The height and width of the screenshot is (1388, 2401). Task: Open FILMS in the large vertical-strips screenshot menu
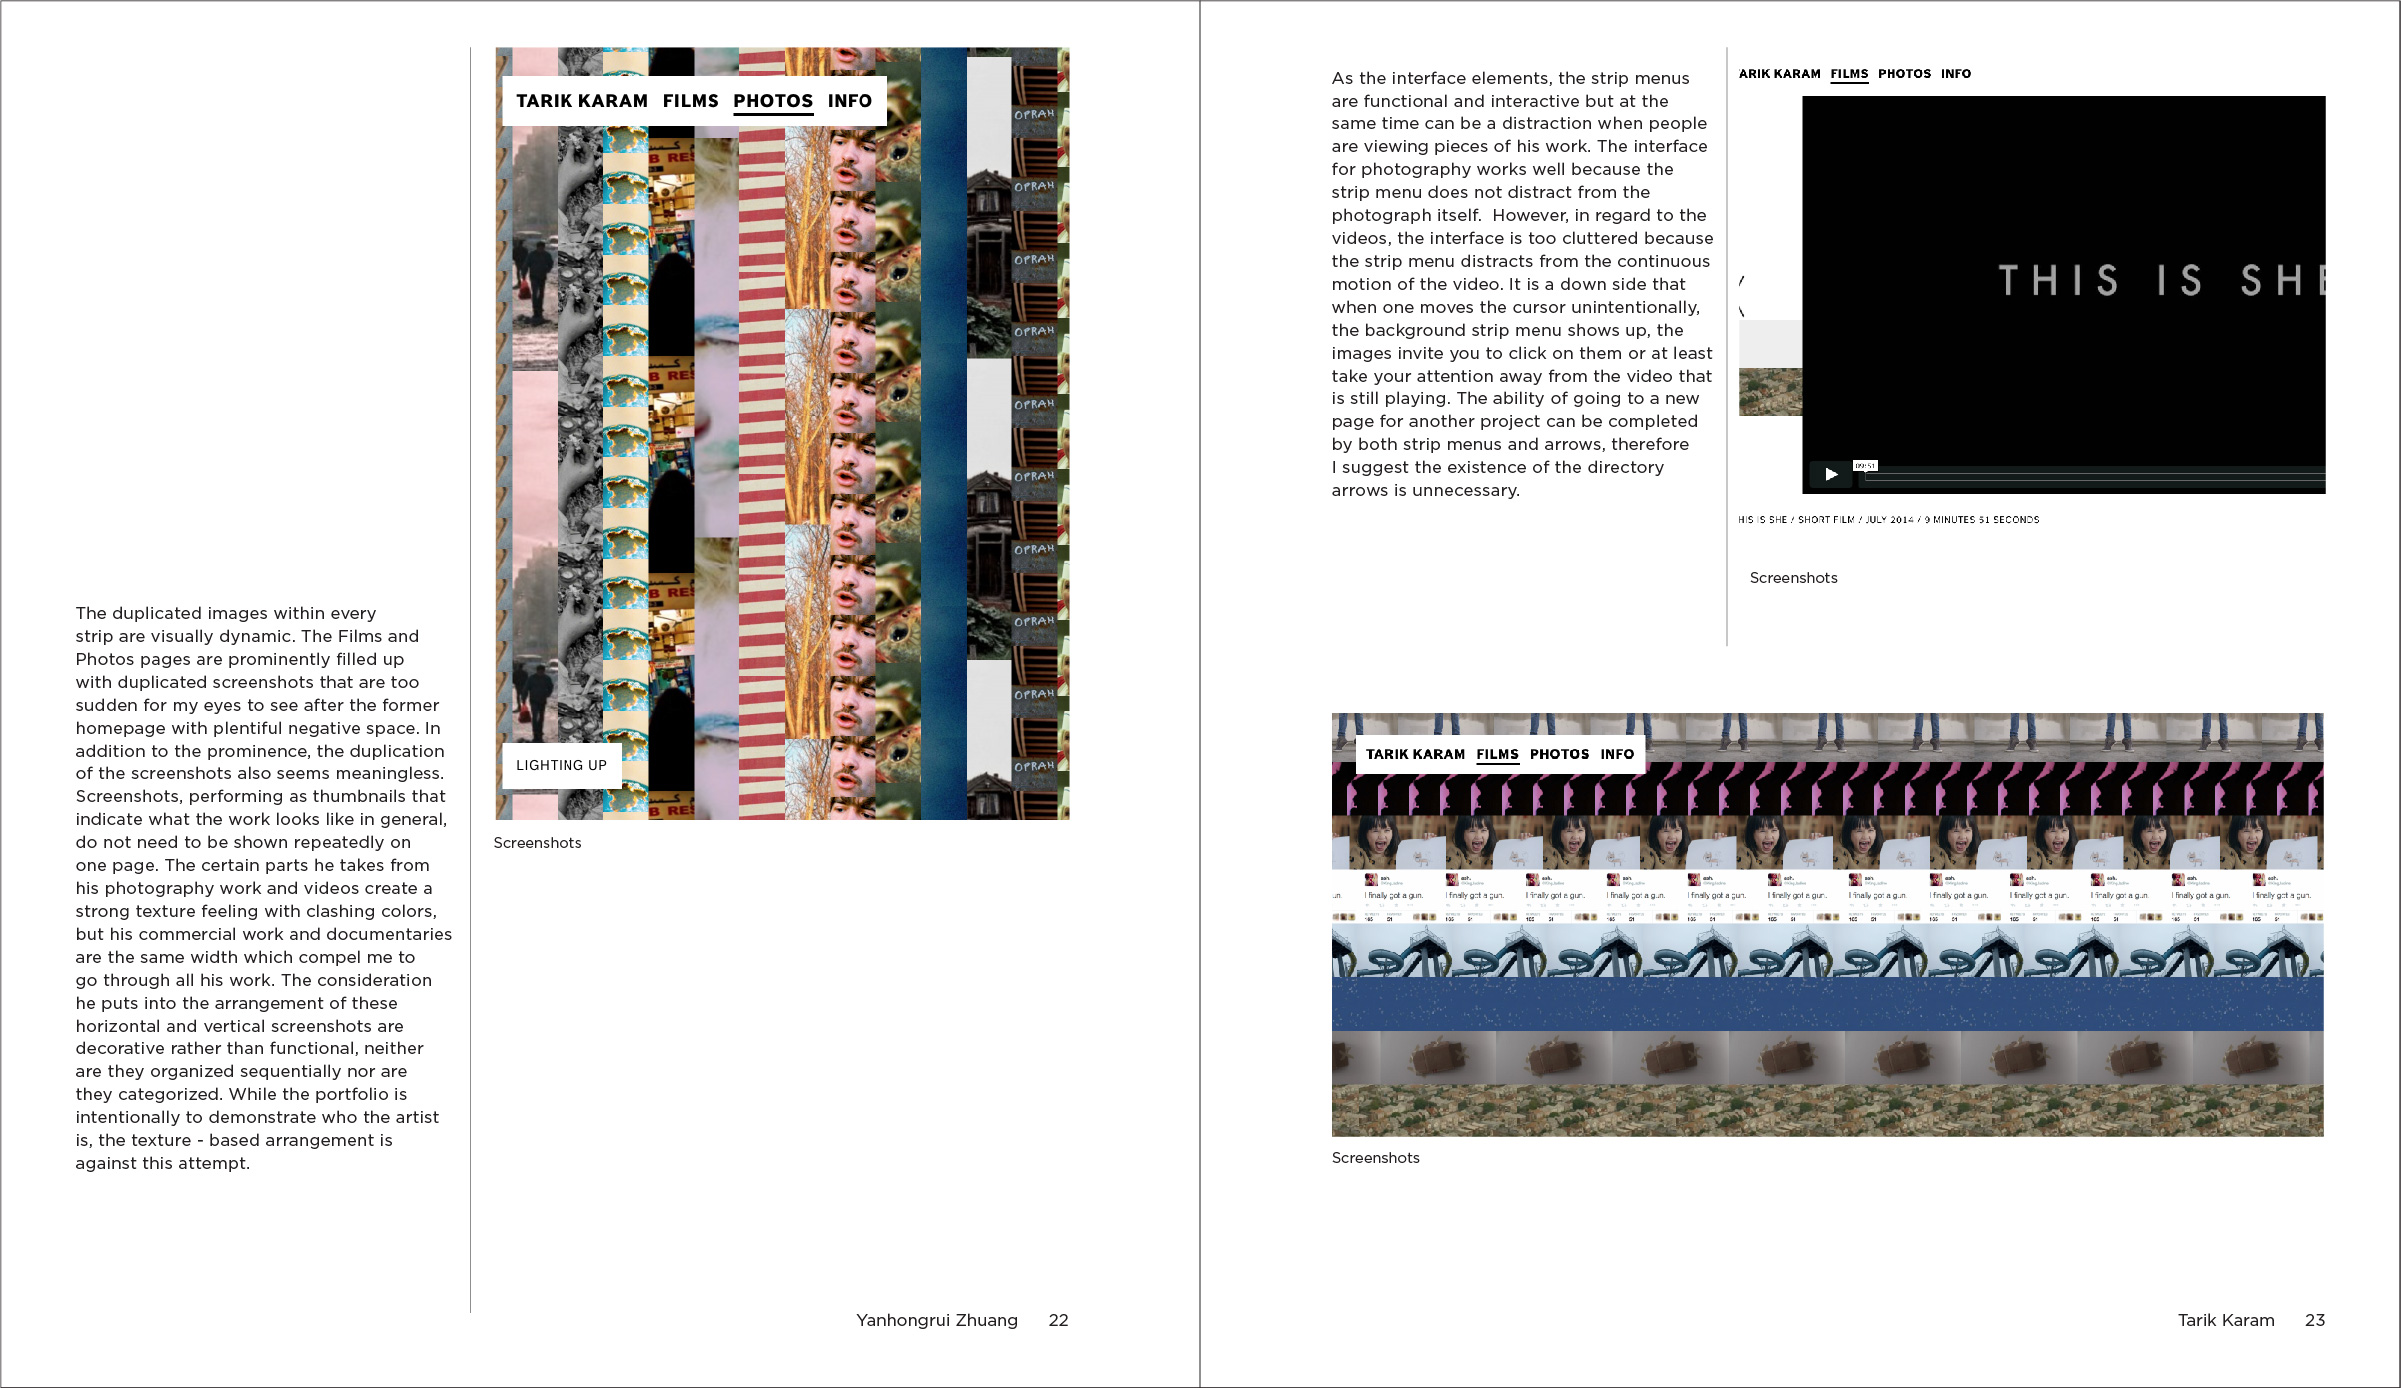[690, 101]
